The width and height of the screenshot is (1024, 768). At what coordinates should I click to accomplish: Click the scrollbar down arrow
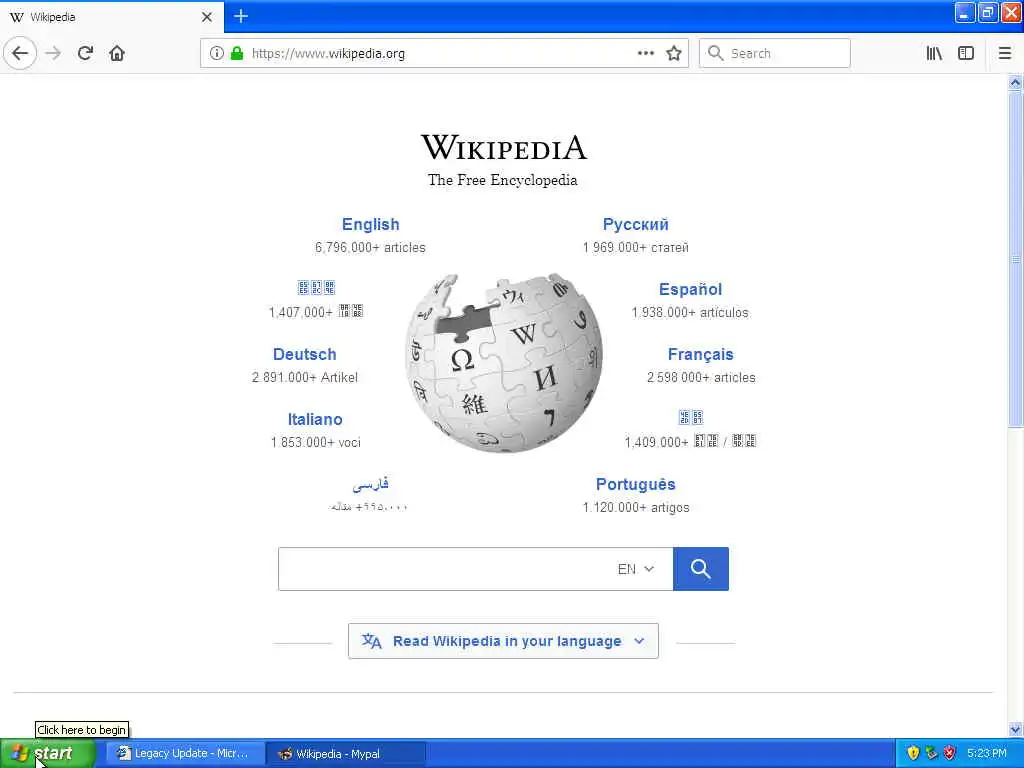tap(1015, 729)
